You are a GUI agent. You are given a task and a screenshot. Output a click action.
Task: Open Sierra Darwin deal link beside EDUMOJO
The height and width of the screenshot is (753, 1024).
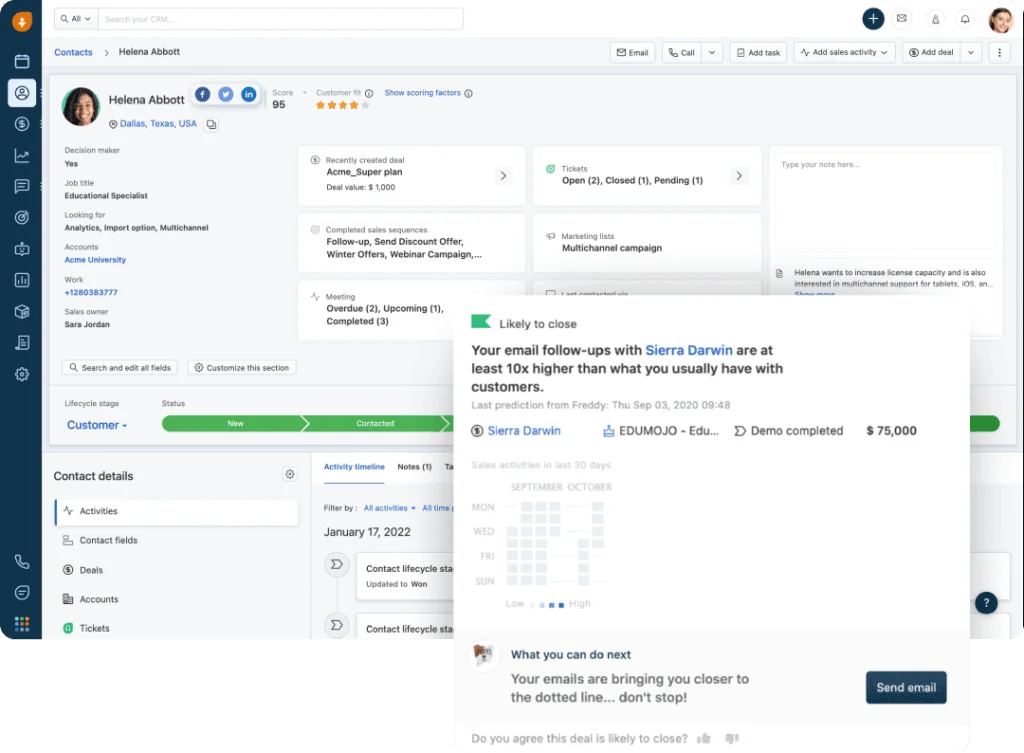[x=524, y=431]
